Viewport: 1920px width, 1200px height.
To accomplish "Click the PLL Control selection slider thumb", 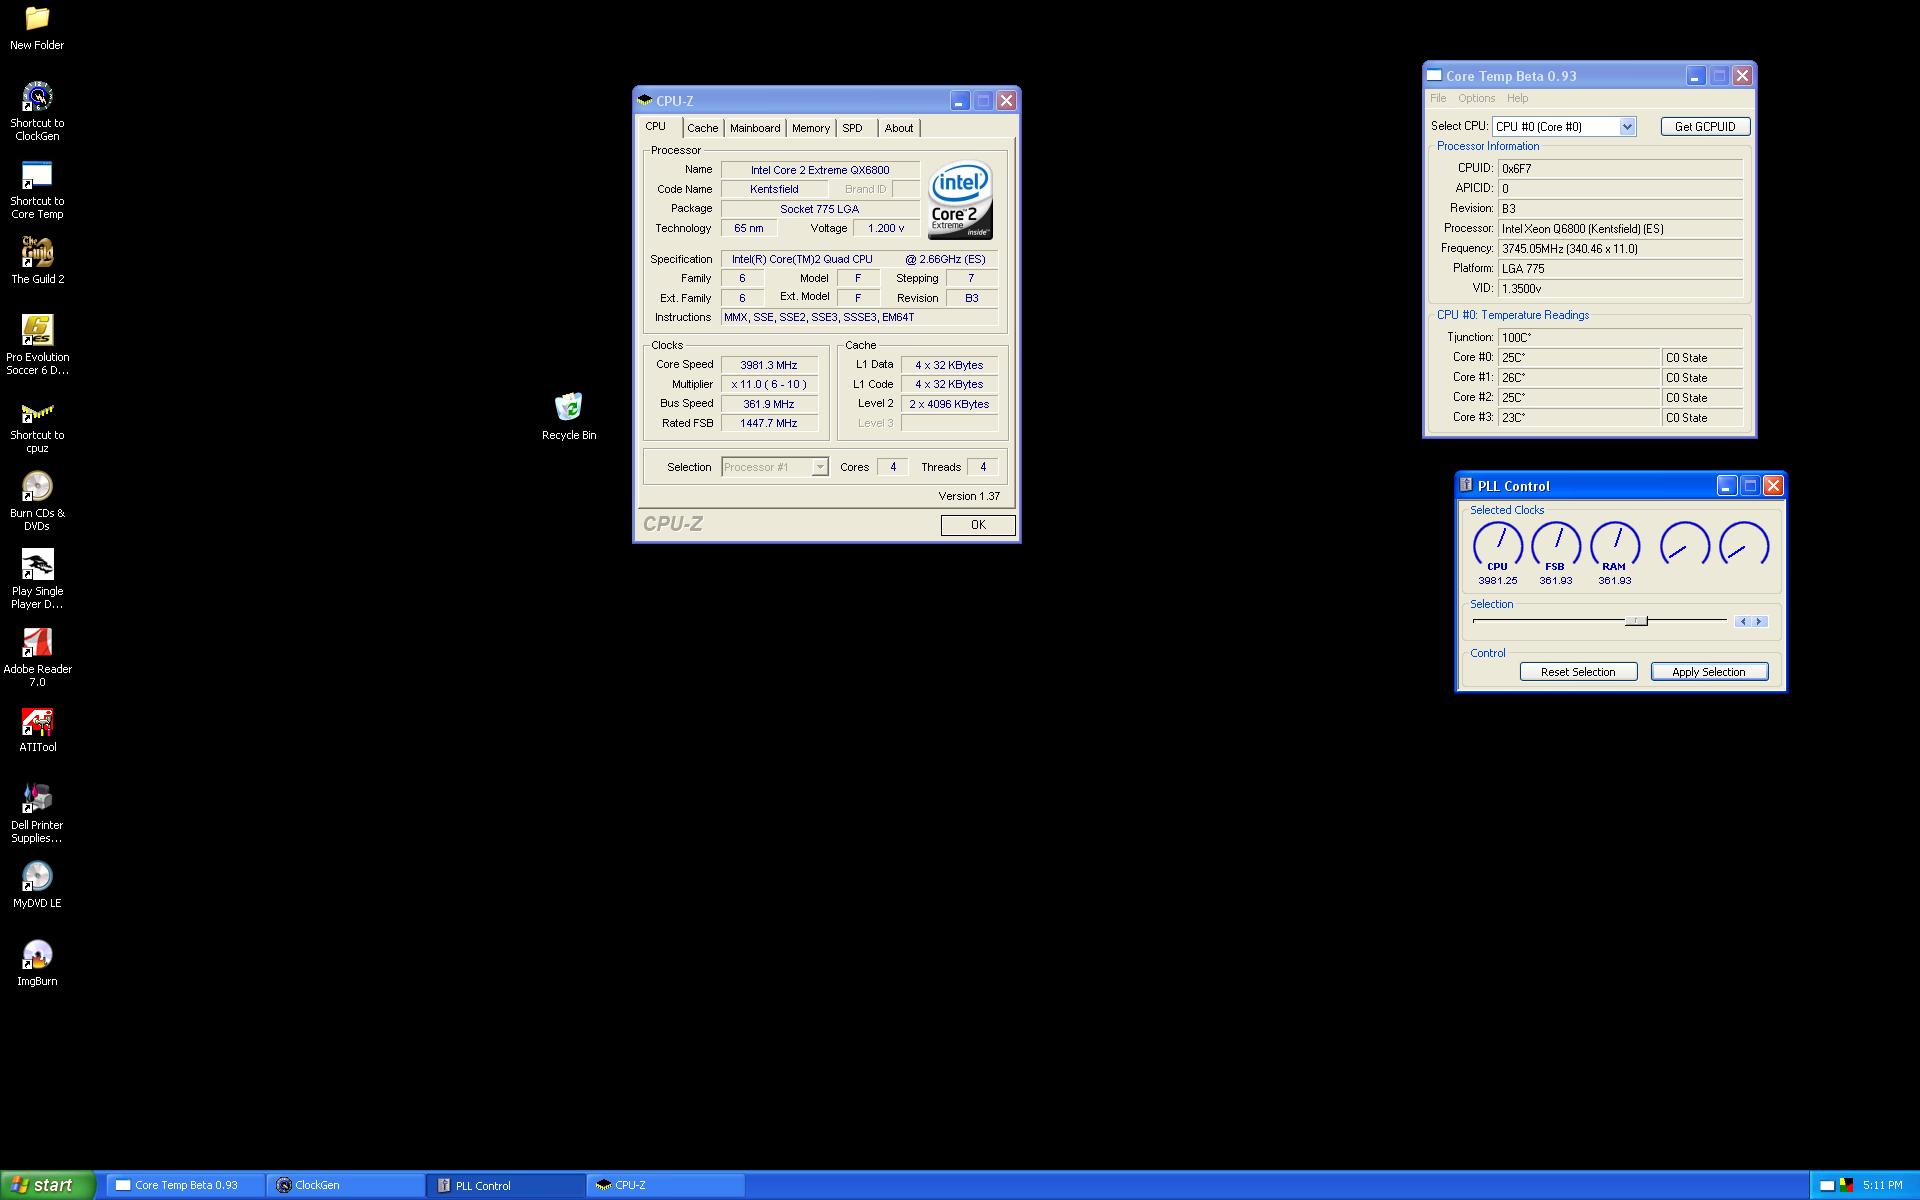I will tap(1636, 621).
